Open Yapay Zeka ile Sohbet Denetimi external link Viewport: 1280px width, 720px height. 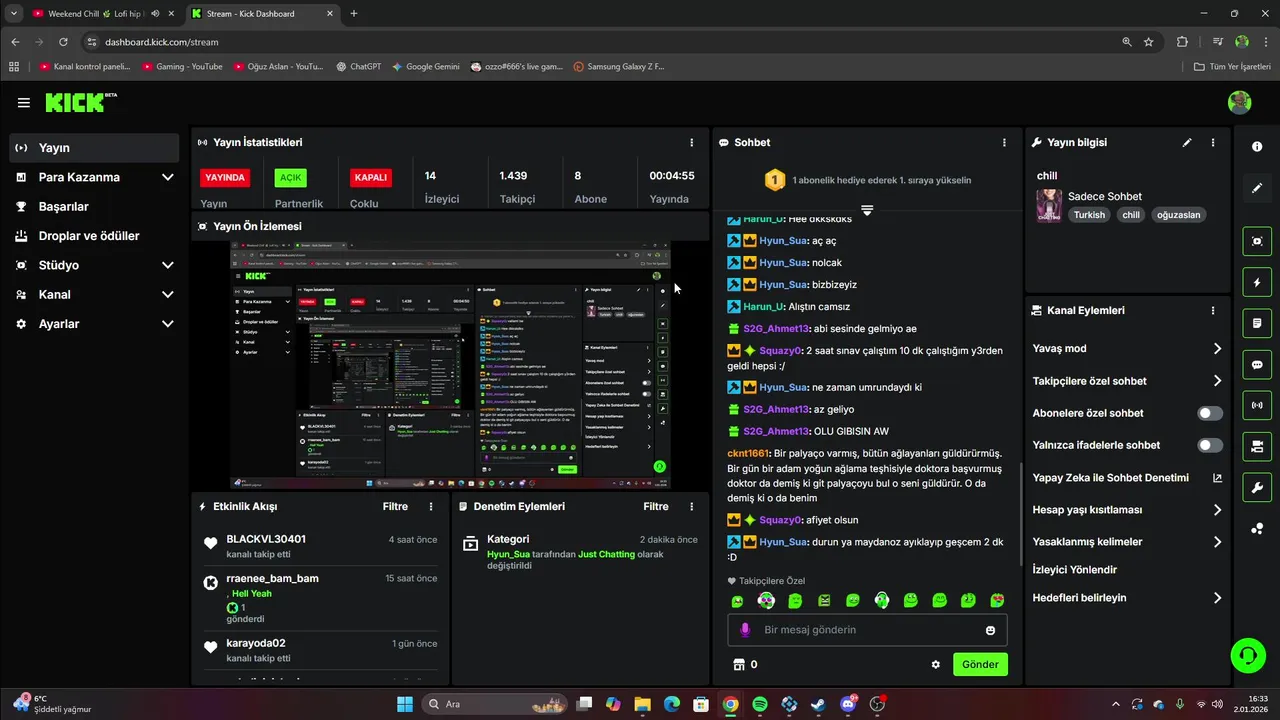(x=1217, y=478)
